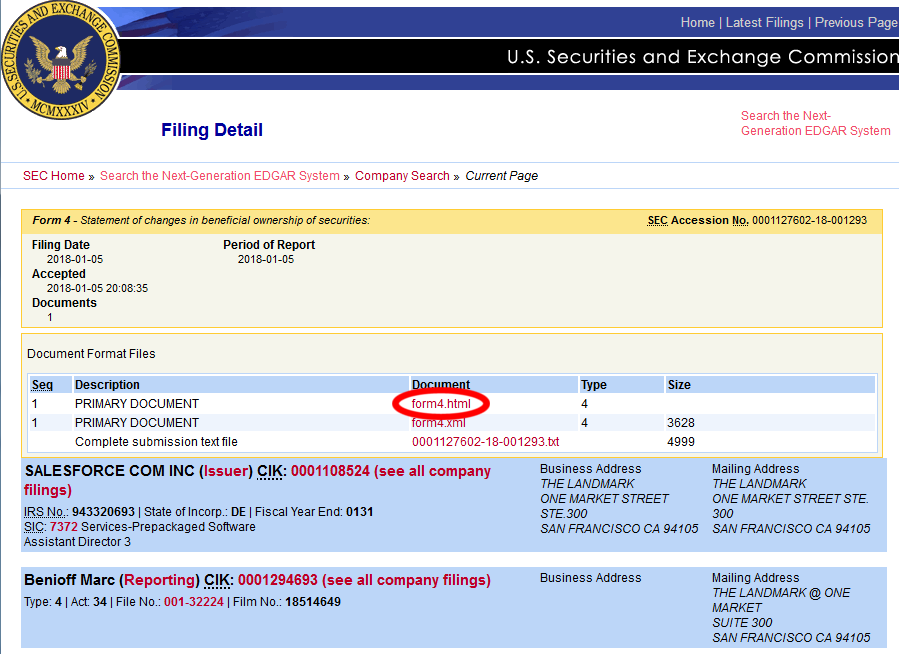This screenshot has height=654, width=899.
Task: Go back via the Previous Page link
Action: 855,22
